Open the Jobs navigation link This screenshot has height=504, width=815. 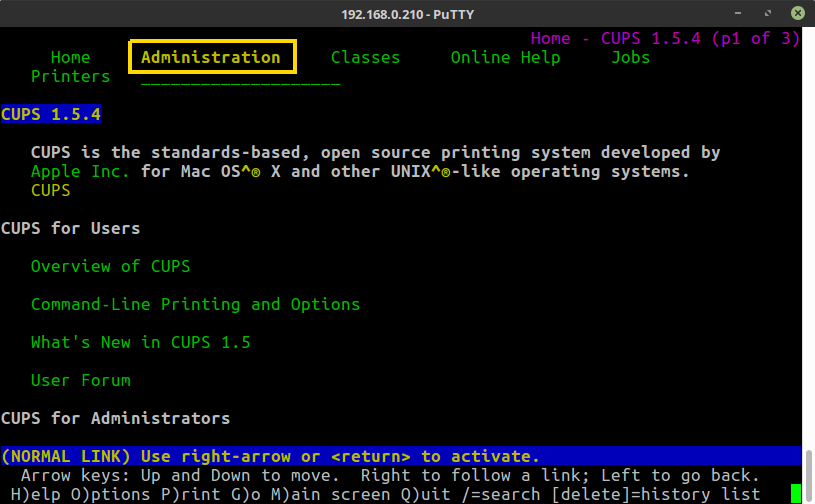630,57
